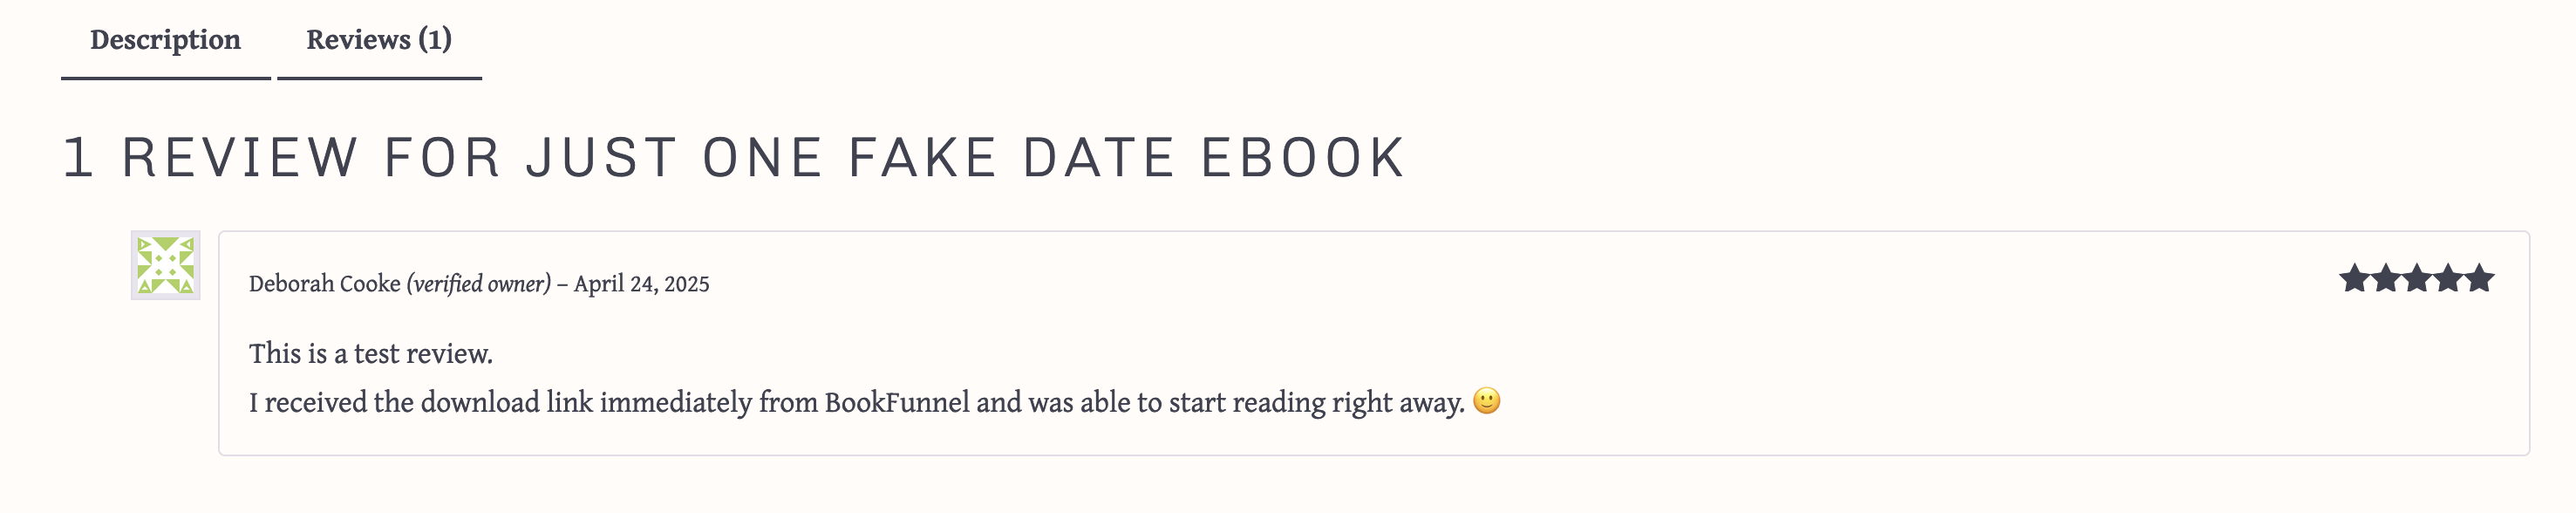Click the third rating star
The width and height of the screenshot is (2576, 513).
click(2417, 279)
